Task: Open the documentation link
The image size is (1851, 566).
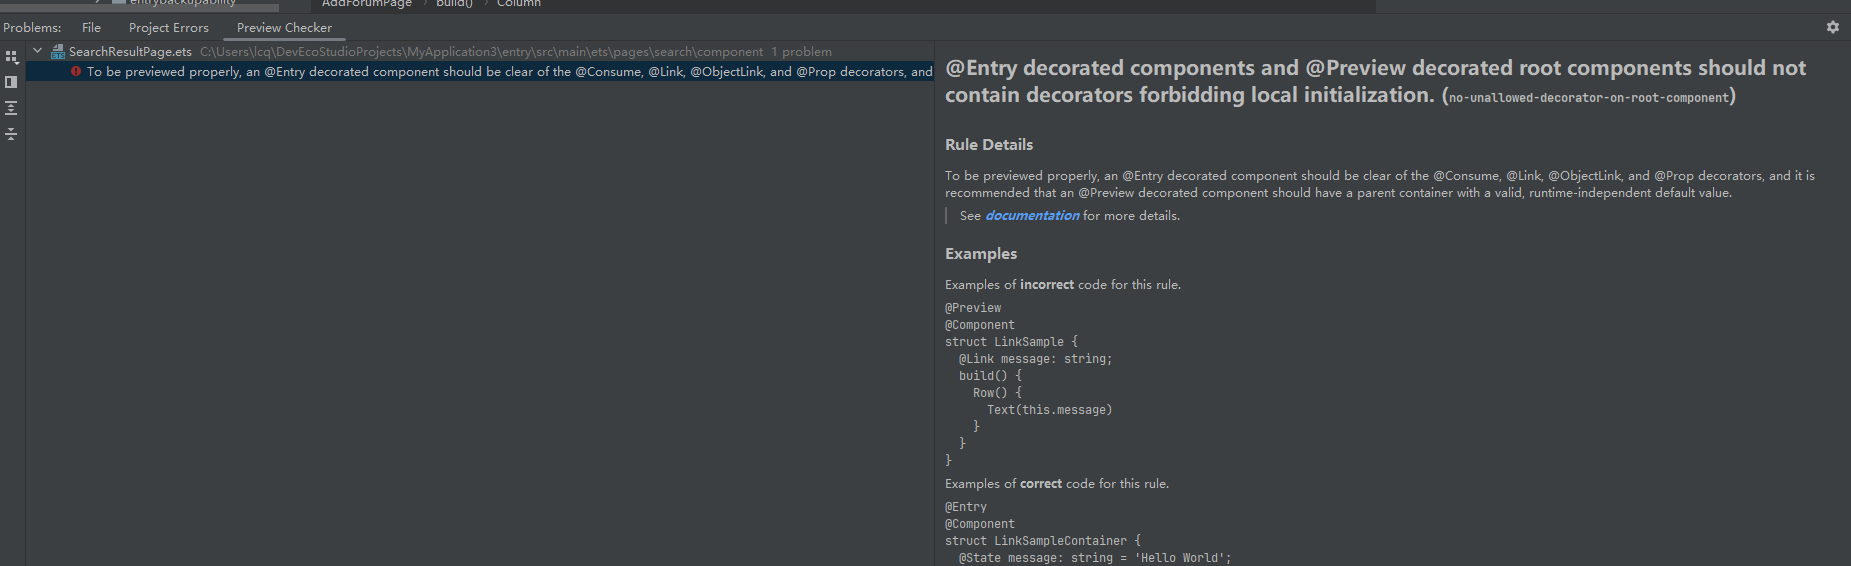Action: (1032, 215)
